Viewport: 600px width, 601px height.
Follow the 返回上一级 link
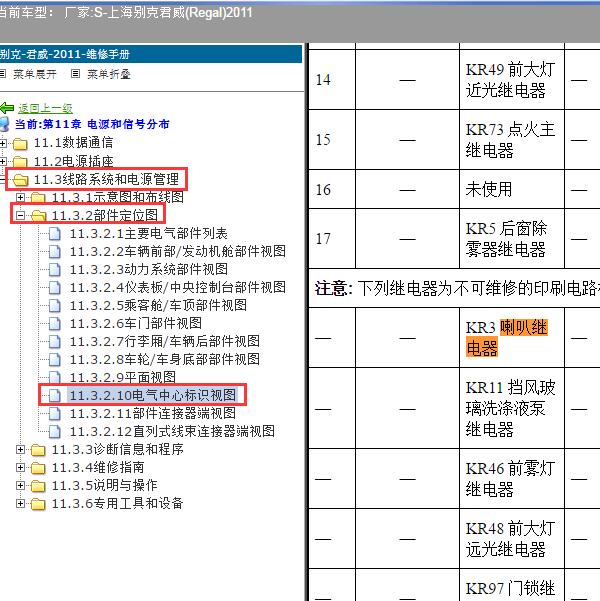click(45, 108)
